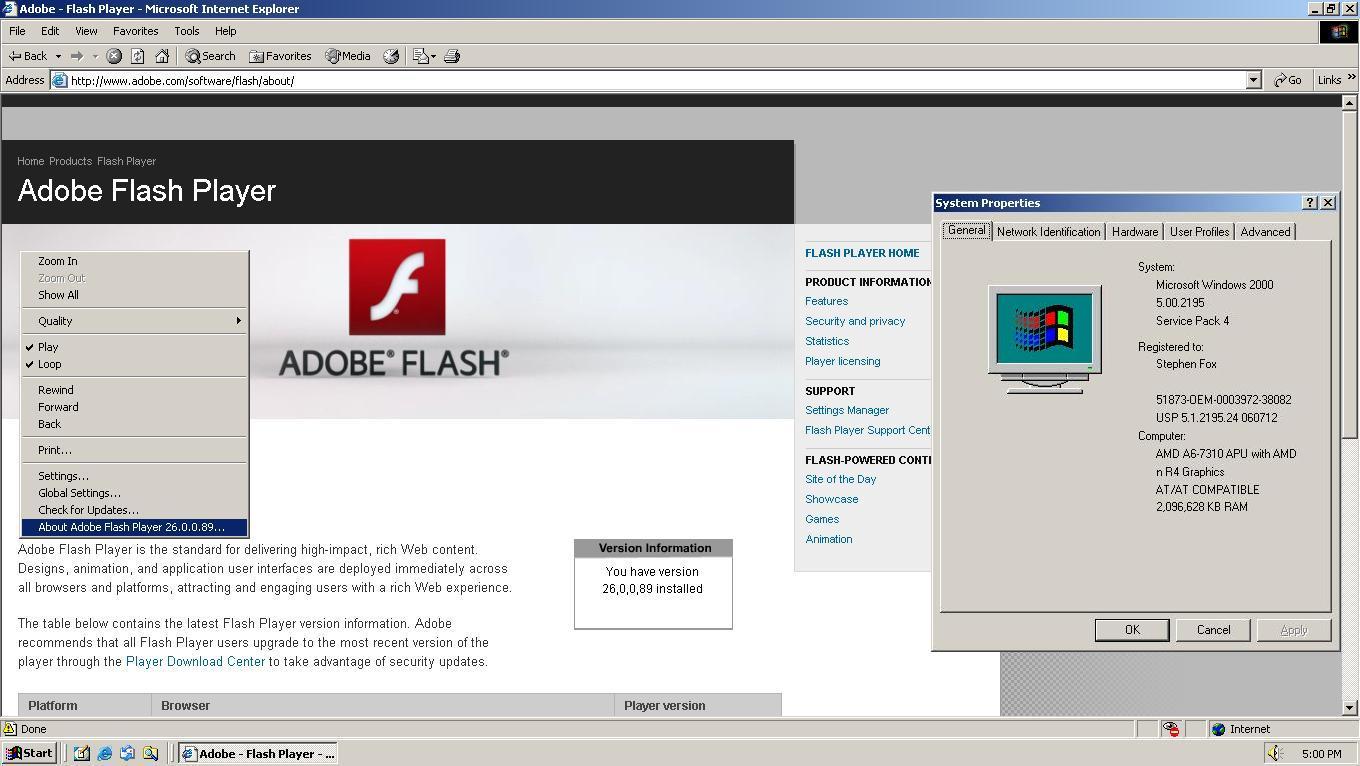Open the Start menu
The image size is (1360, 766).
click(x=29, y=753)
